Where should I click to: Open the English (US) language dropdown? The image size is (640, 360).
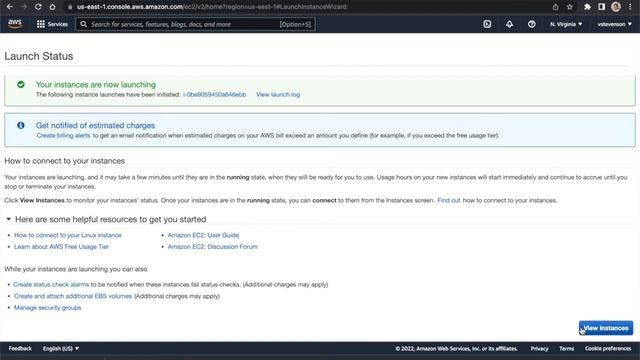click(61, 348)
